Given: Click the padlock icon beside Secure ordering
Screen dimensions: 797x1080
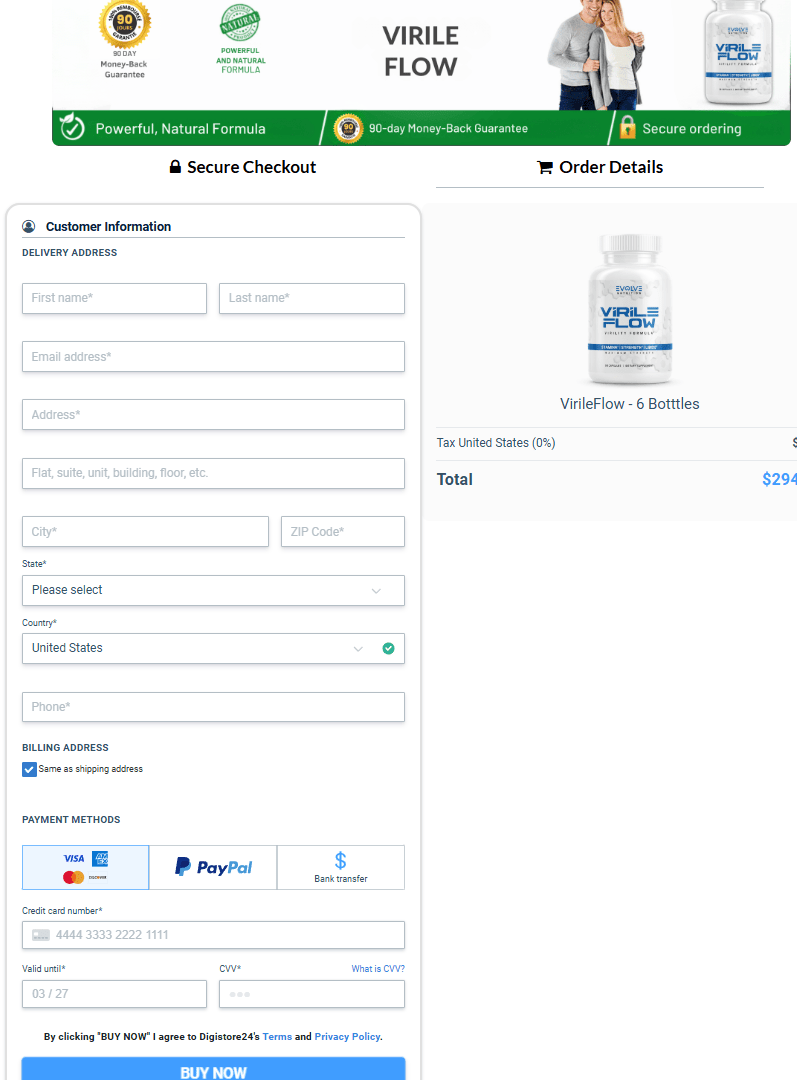Looking at the screenshot, I should 628,127.
